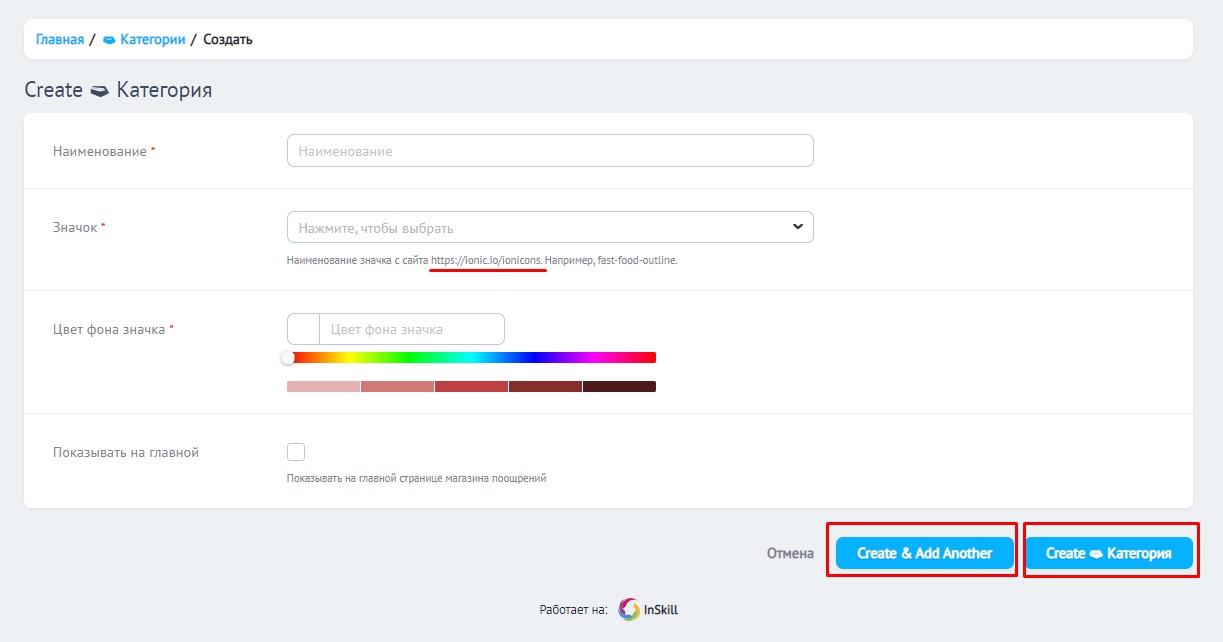Pick cyan on the rainbow hue bar
Image resolution: width=1223 pixels, height=642 pixels.
[471, 357]
